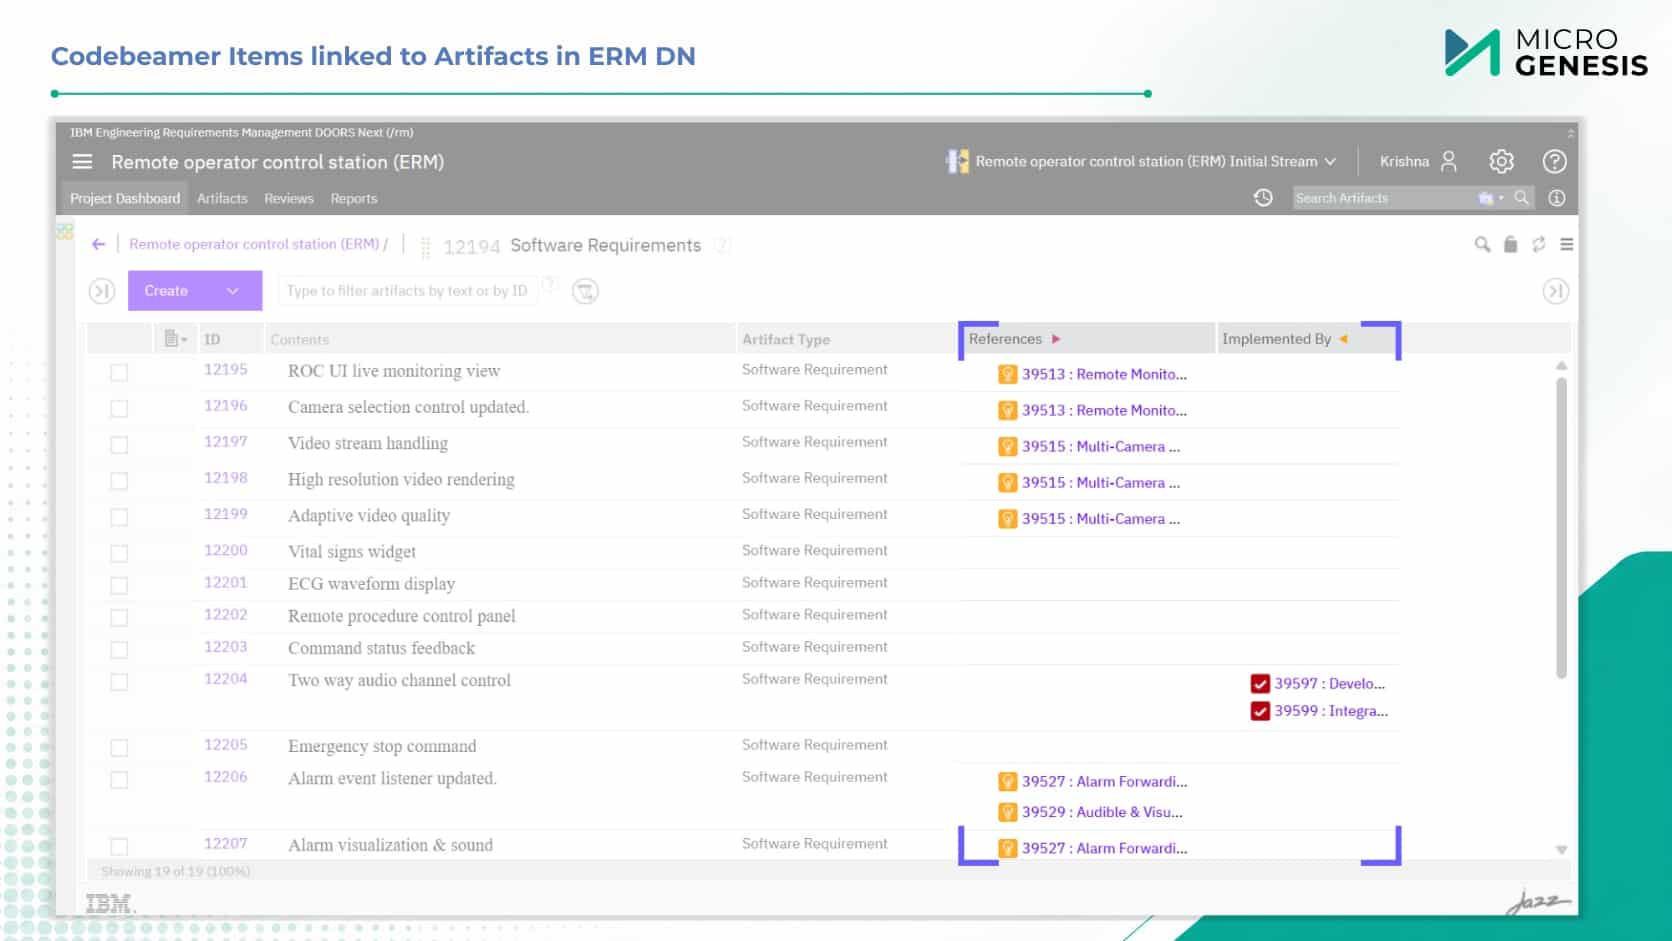Click the red checkmark icon for 39597
The image size is (1672, 941).
tap(1260, 684)
